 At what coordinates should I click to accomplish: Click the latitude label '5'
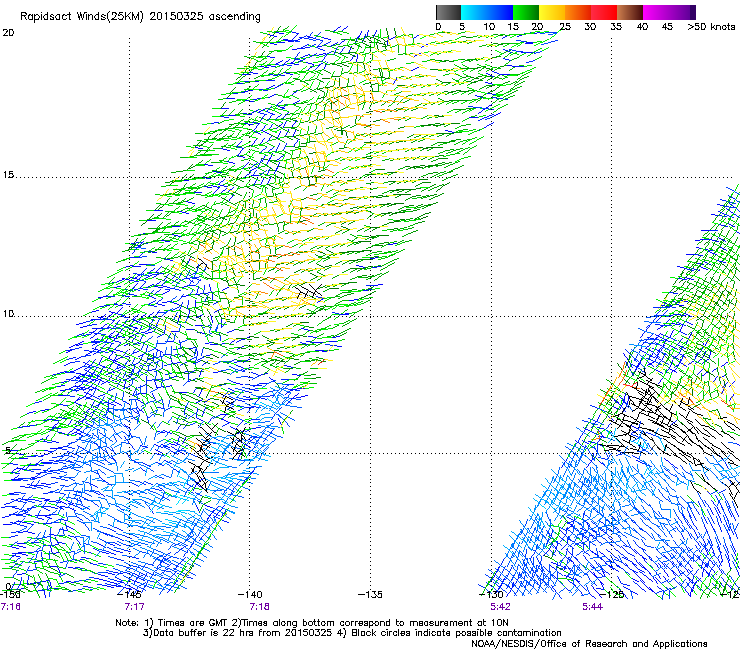(8, 450)
